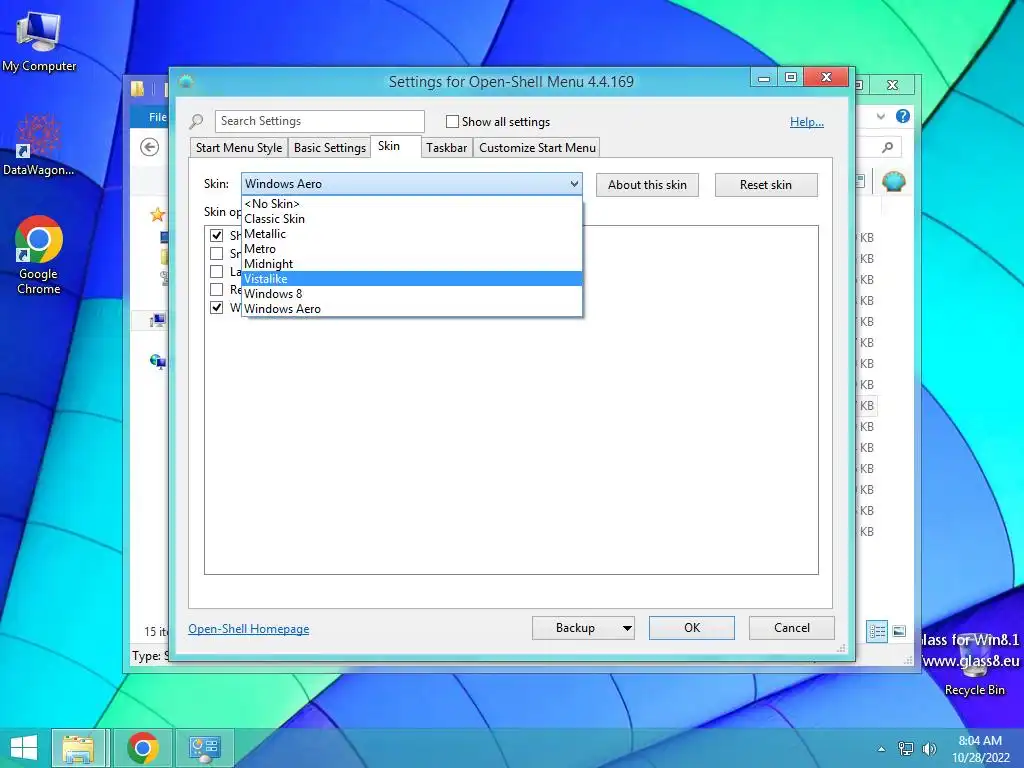The width and height of the screenshot is (1024, 768).
Task: Select the Metallic skin option
Action: pos(411,234)
